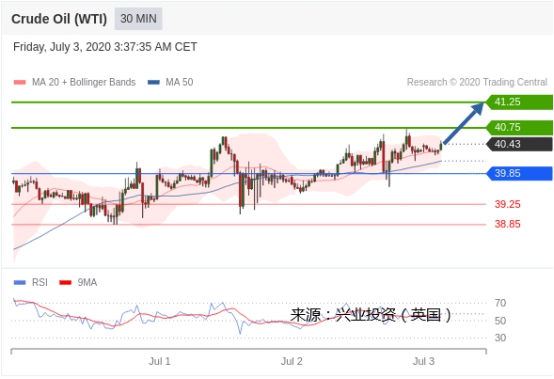Click the 40.75 green price tag
Screen dimensions: 554x379
(519, 127)
